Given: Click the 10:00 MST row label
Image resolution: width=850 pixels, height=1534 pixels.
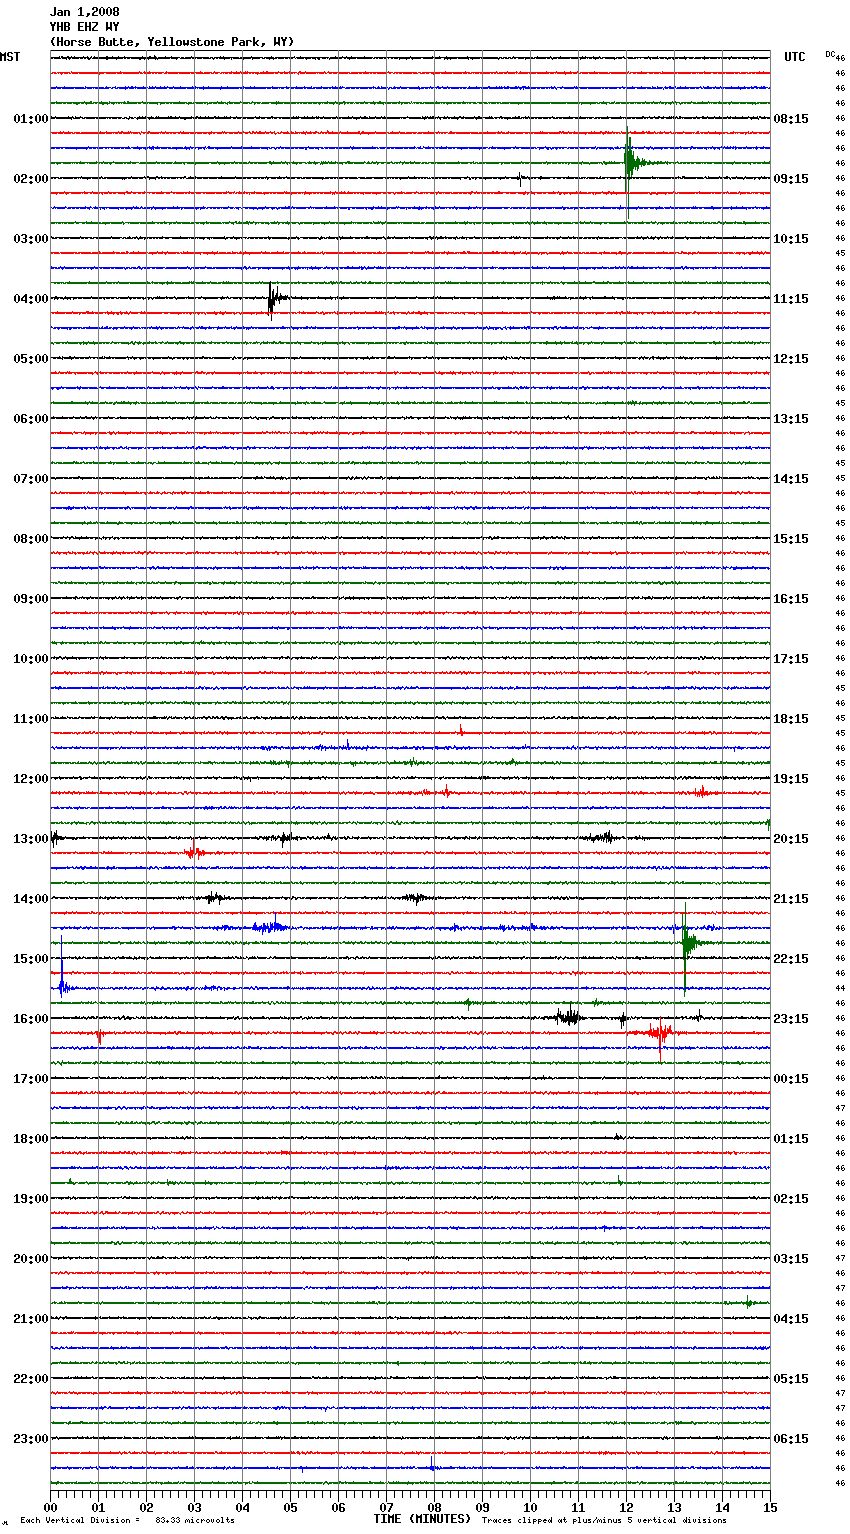Looking at the screenshot, I should [30, 659].
